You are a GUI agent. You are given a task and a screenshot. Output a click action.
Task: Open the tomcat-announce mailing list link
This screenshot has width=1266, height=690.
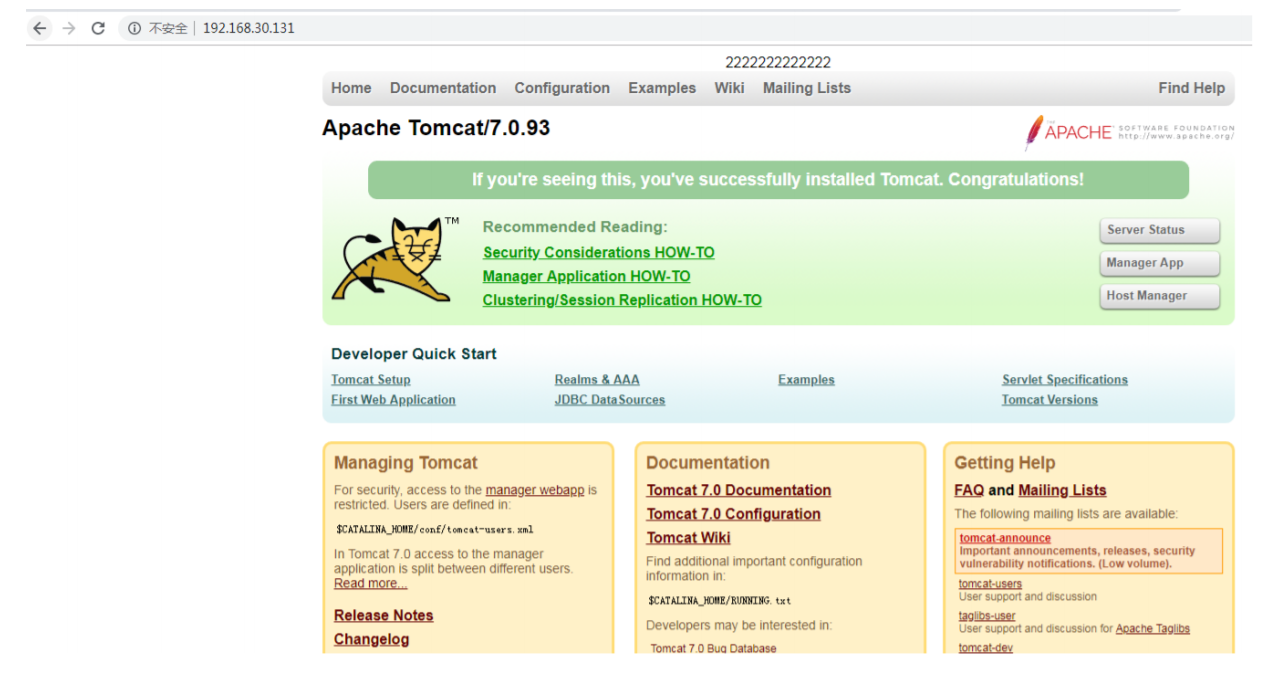point(1005,538)
